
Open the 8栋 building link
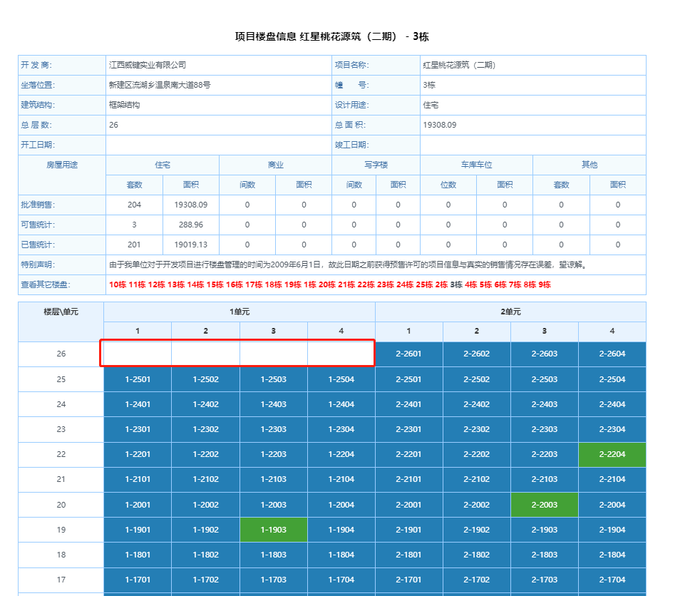(530, 284)
